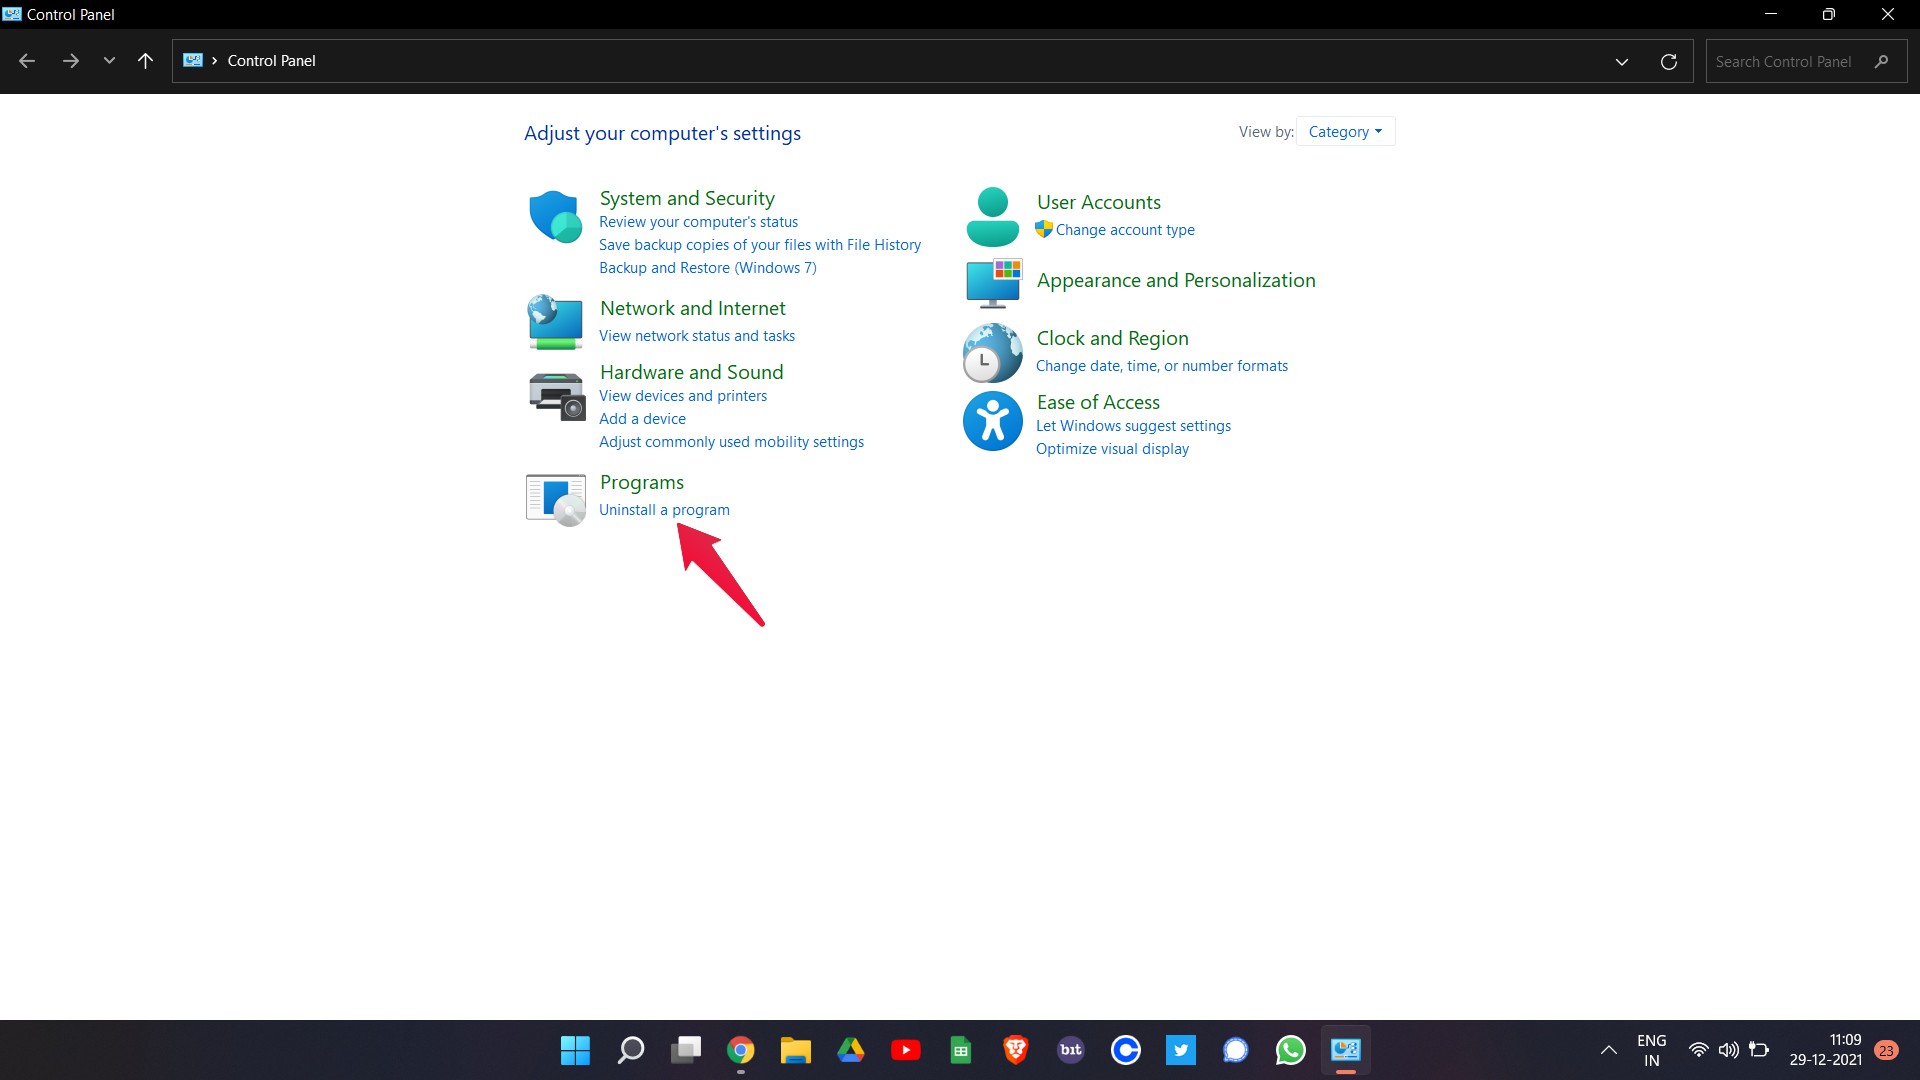Click the Network and Internet icon
Screen dimensions: 1920x1080
[x=553, y=320]
